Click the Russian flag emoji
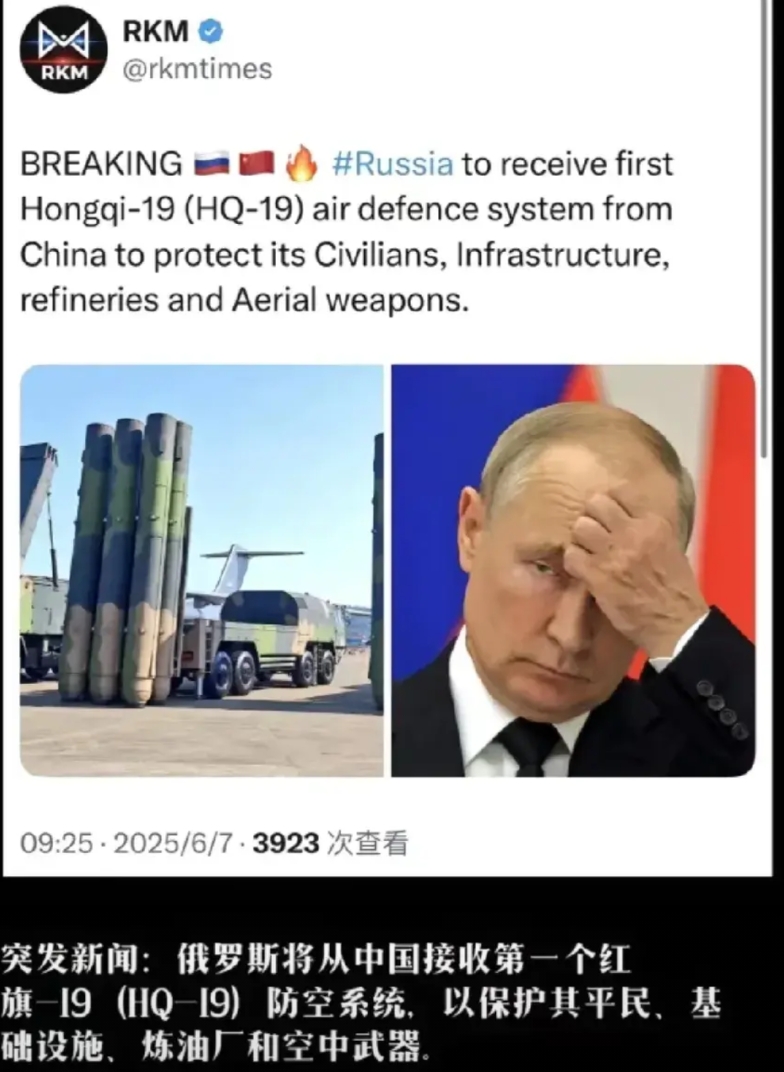784x1072 pixels. (212, 164)
